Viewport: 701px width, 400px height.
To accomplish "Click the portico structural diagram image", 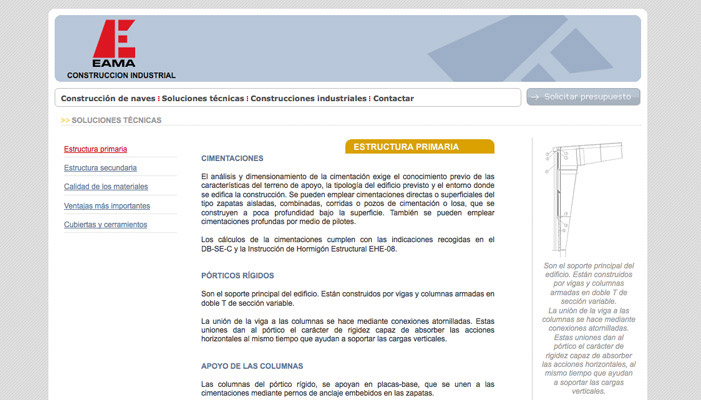I will (x=584, y=198).
